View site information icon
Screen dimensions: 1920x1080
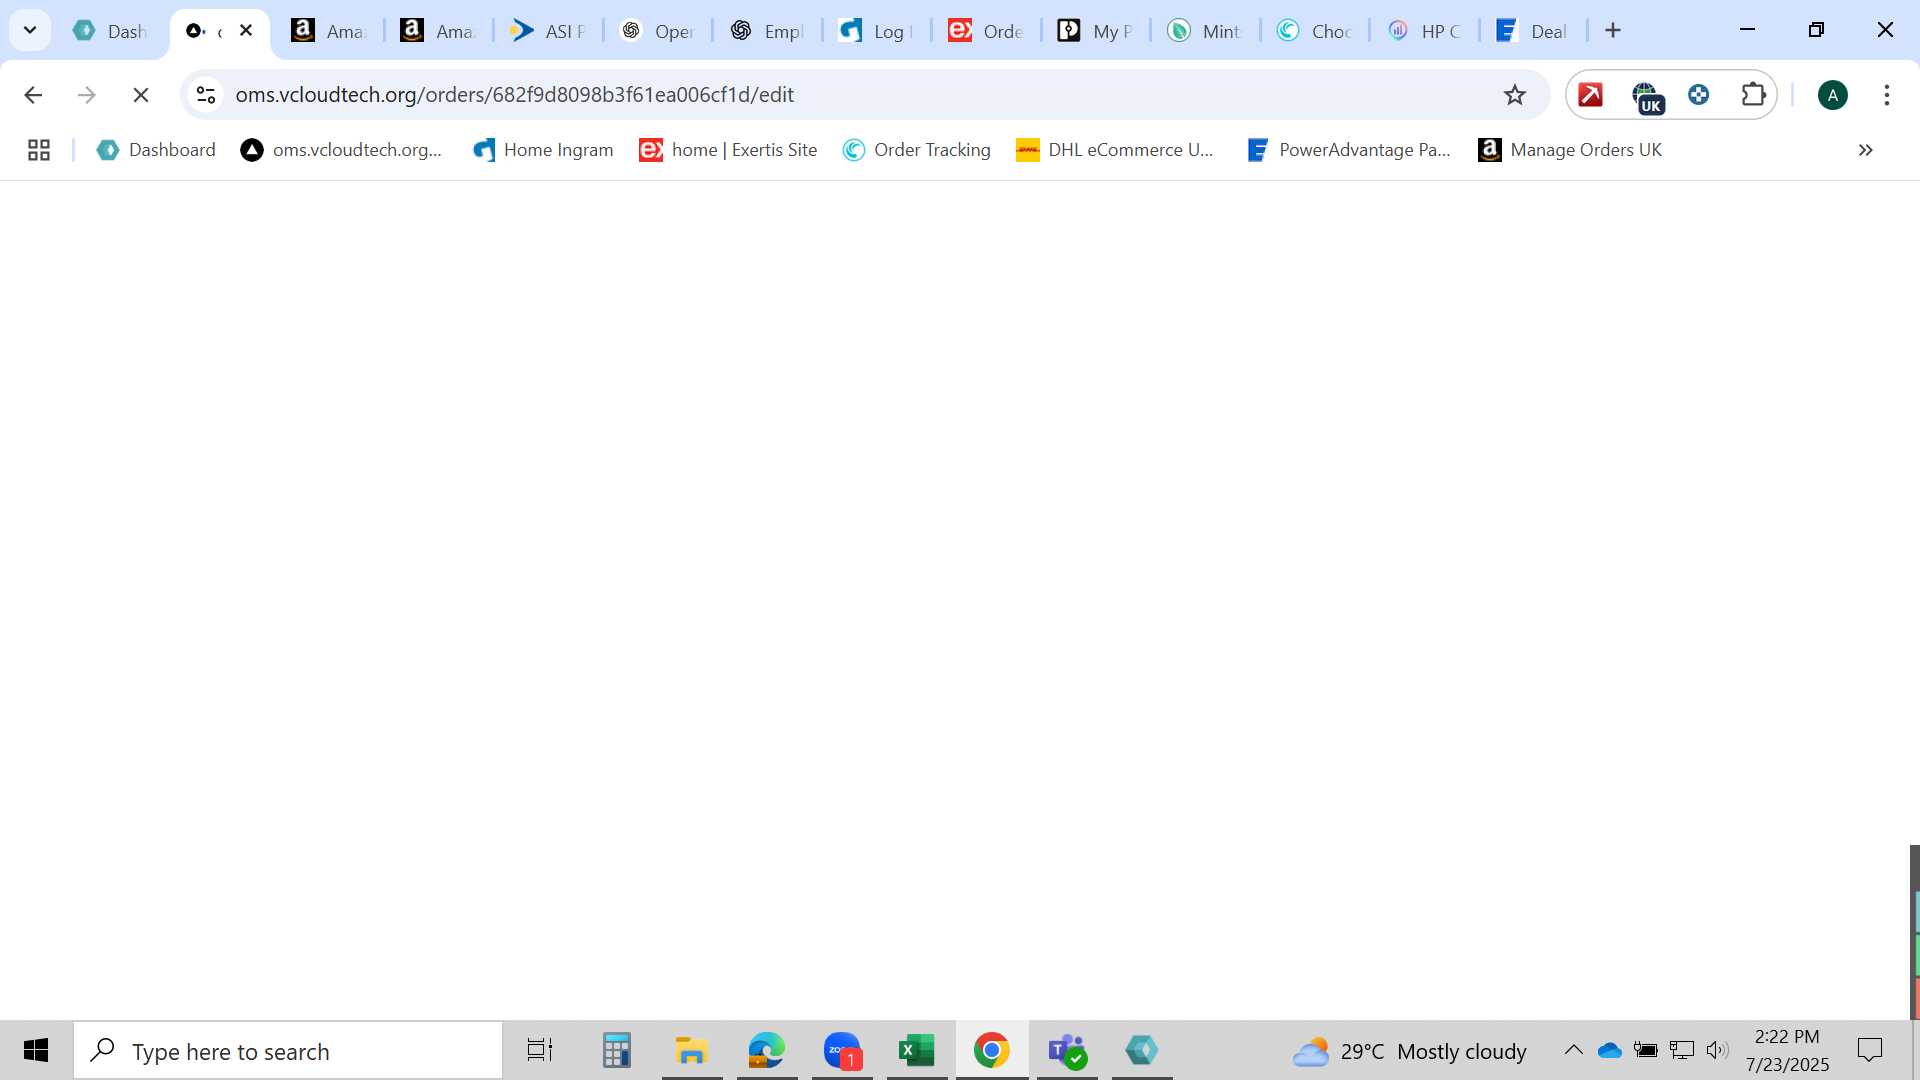pyautogui.click(x=206, y=95)
